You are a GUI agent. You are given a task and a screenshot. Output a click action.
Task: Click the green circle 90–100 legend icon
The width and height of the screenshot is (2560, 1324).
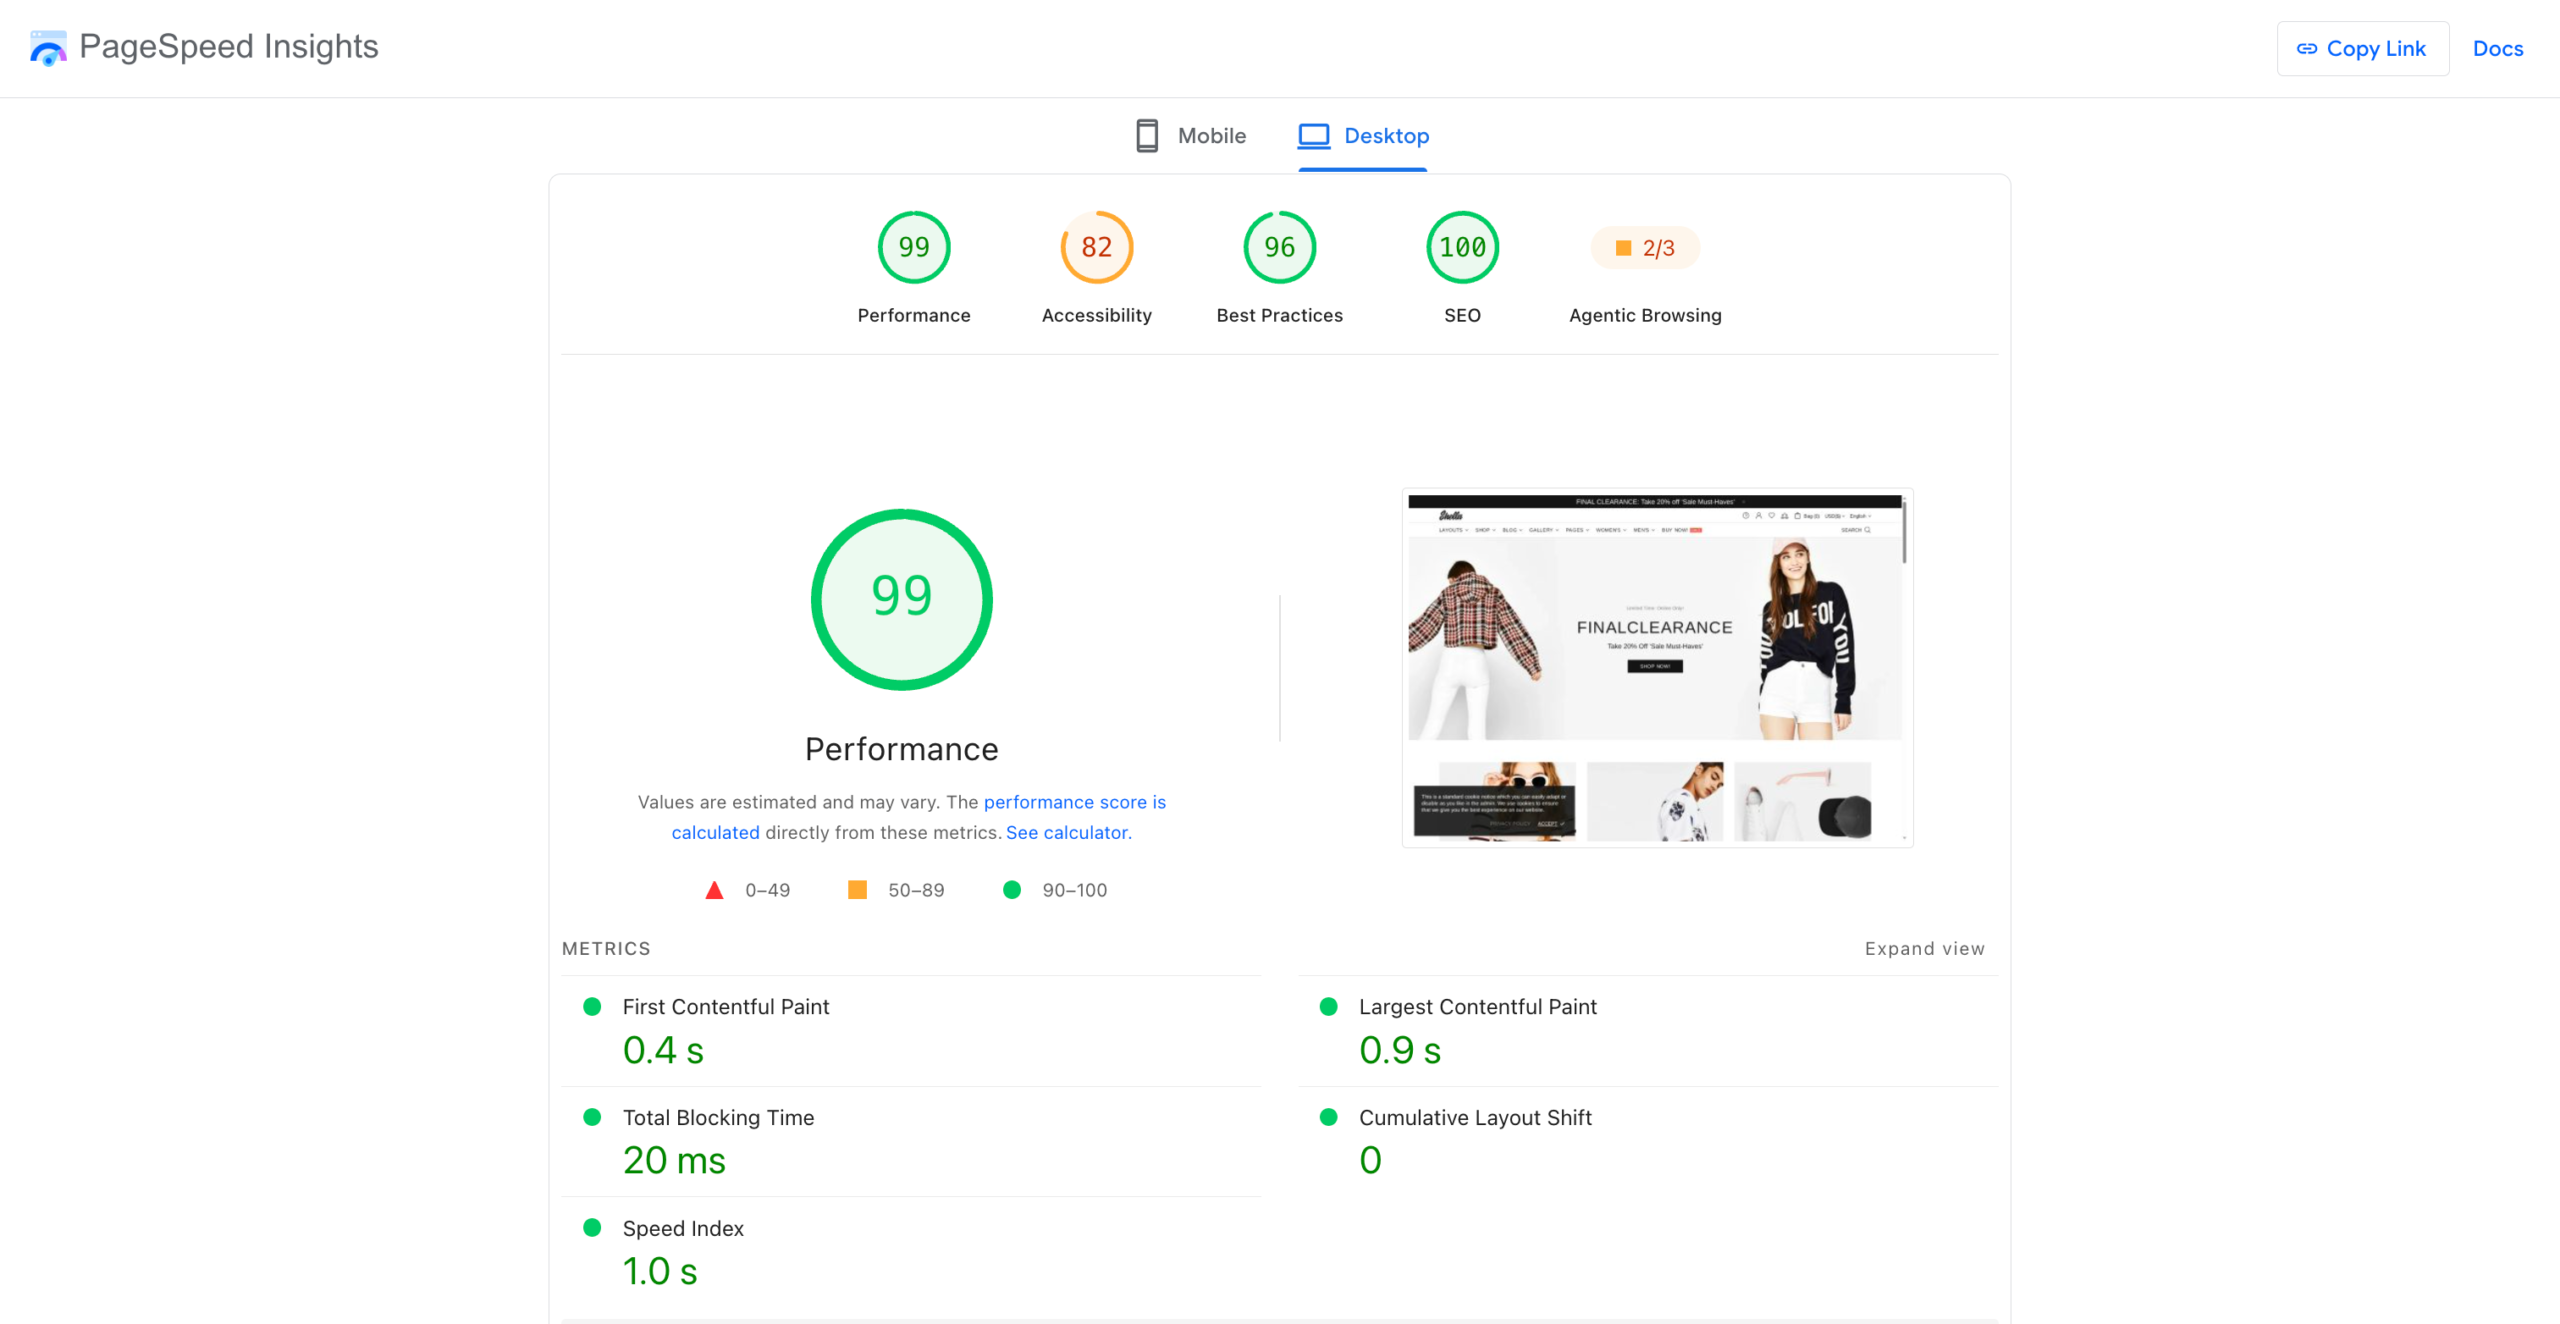1012,889
